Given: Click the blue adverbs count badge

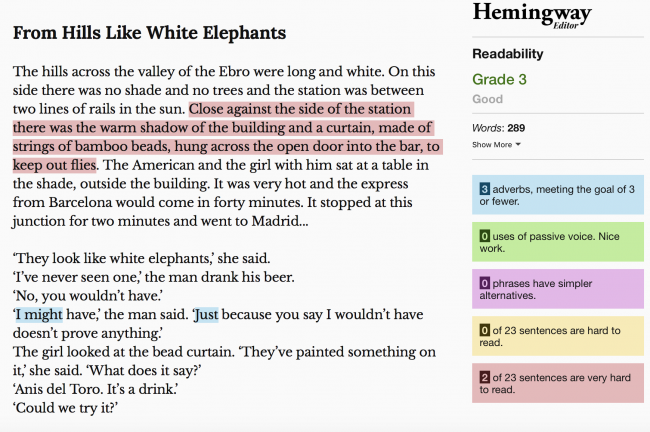Looking at the screenshot, I should [484, 189].
